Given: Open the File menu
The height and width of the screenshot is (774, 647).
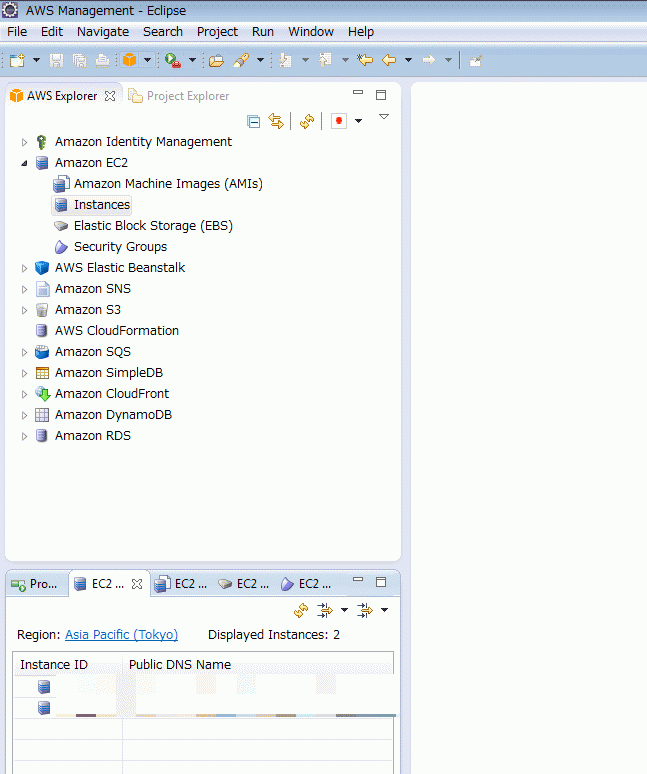Looking at the screenshot, I should 17,32.
